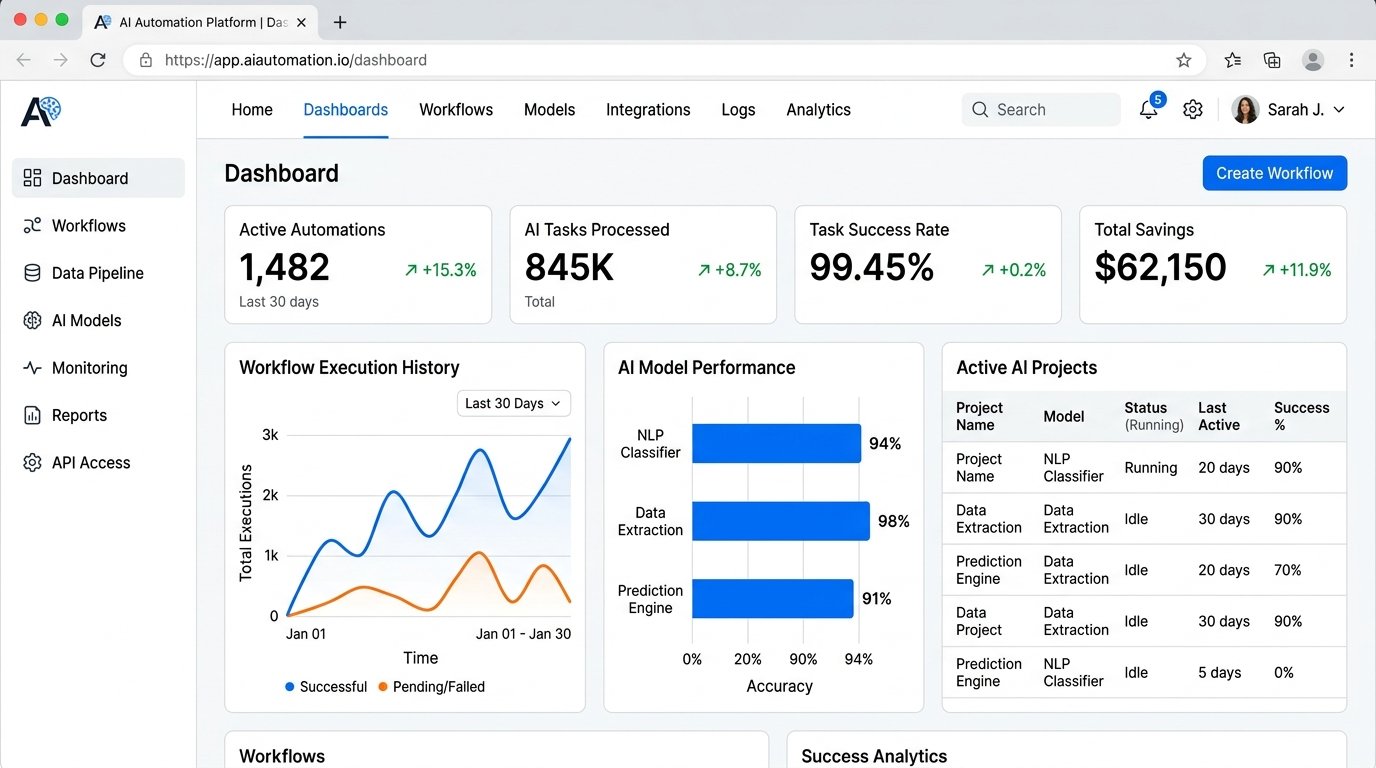Go back using the browser back arrow
Viewport: 1376px width, 768px height.
point(24,60)
